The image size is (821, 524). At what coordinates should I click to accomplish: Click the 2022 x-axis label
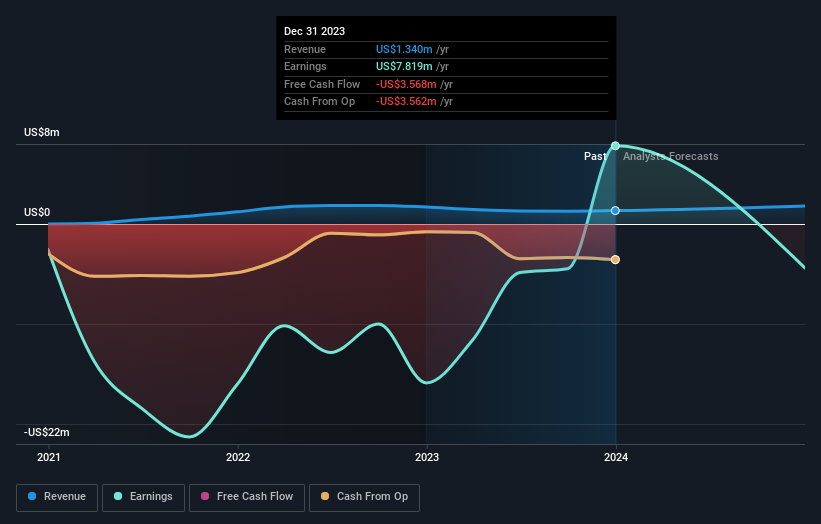238,458
